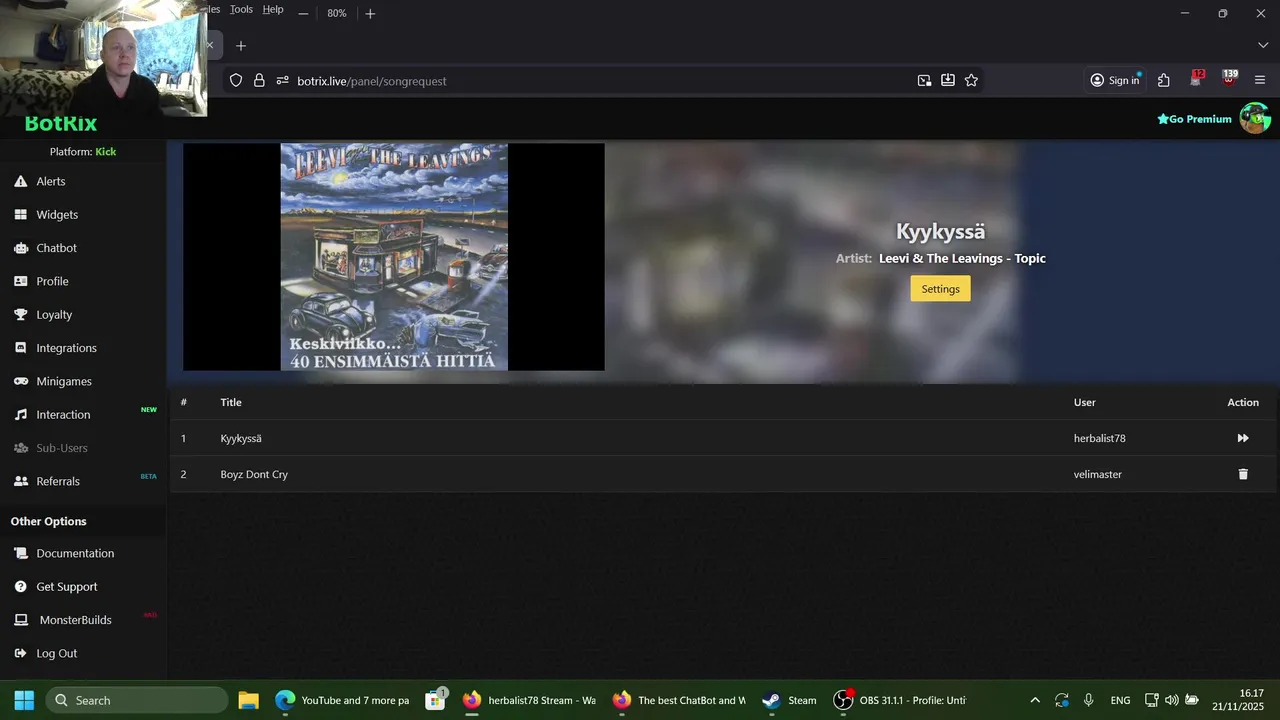This screenshot has width=1280, height=720.
Task: Click the Leevi & The Leavings artist name
Action: 962,258
